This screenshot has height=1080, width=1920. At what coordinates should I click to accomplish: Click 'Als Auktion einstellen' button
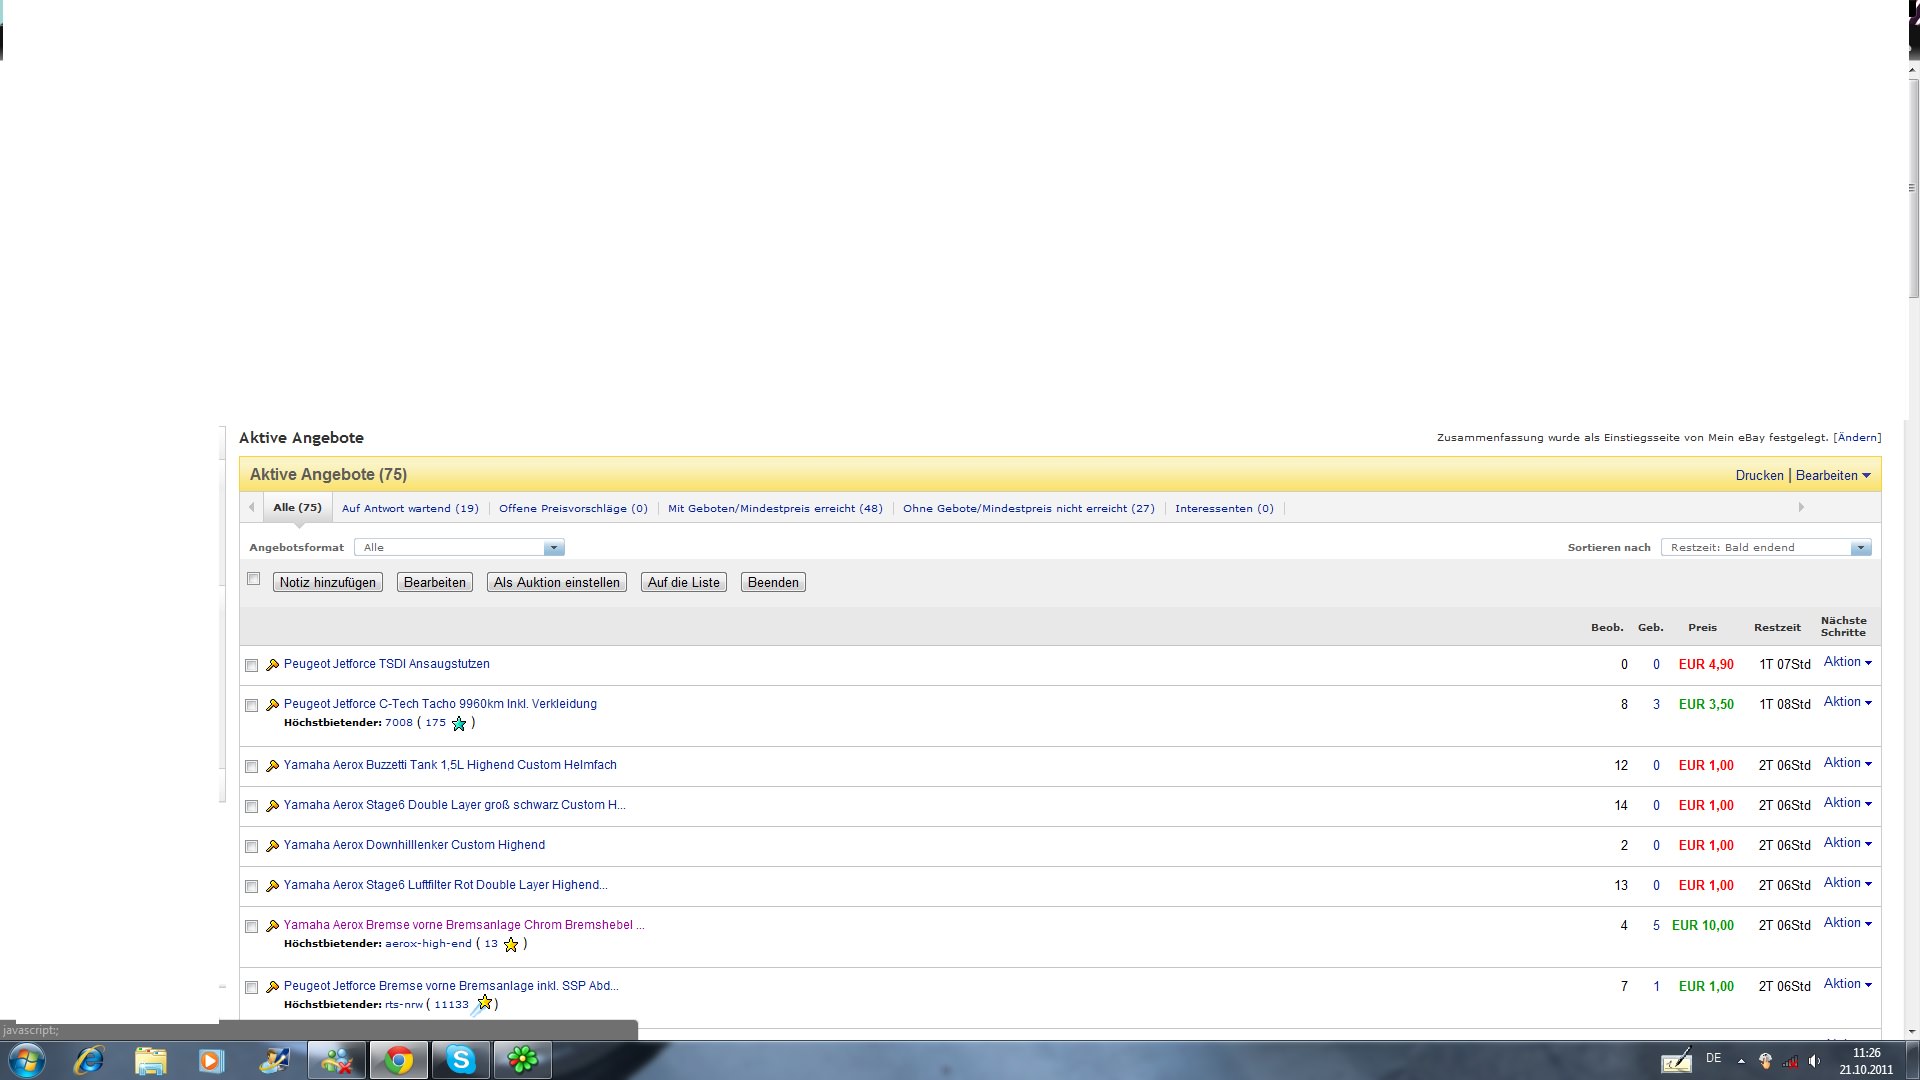[557, 583]
